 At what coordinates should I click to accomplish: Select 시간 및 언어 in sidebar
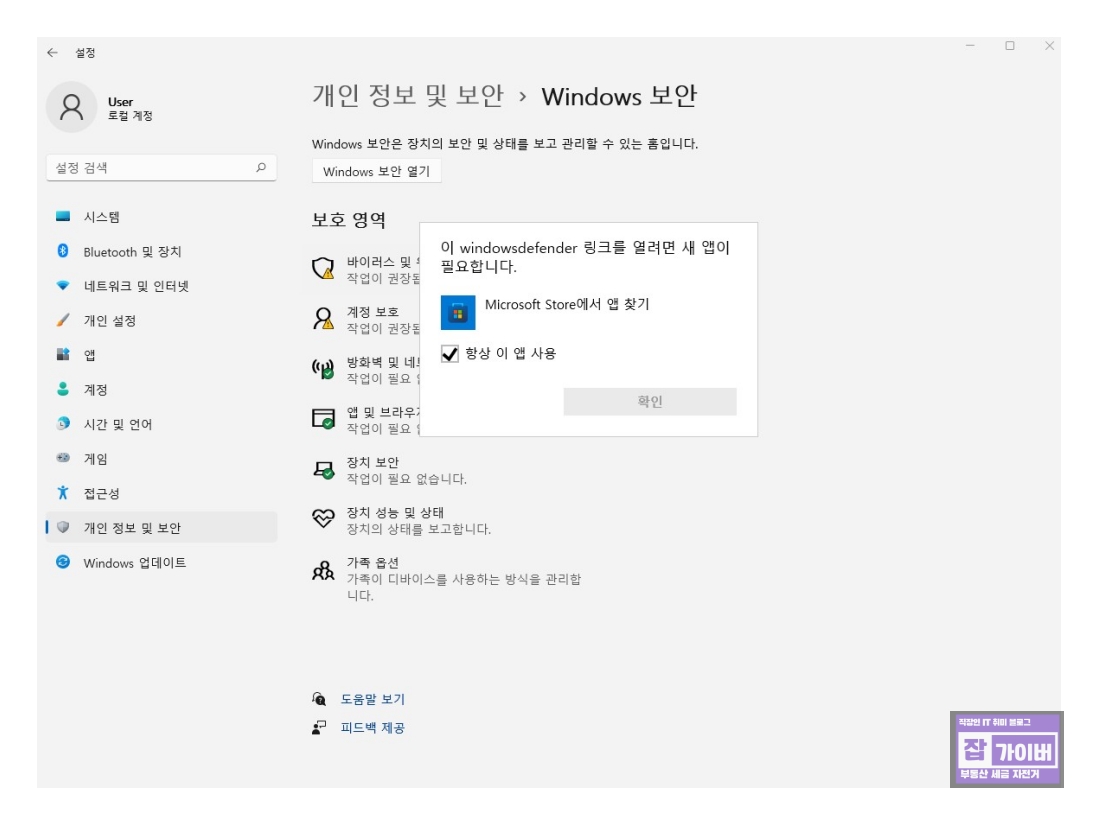162,424
